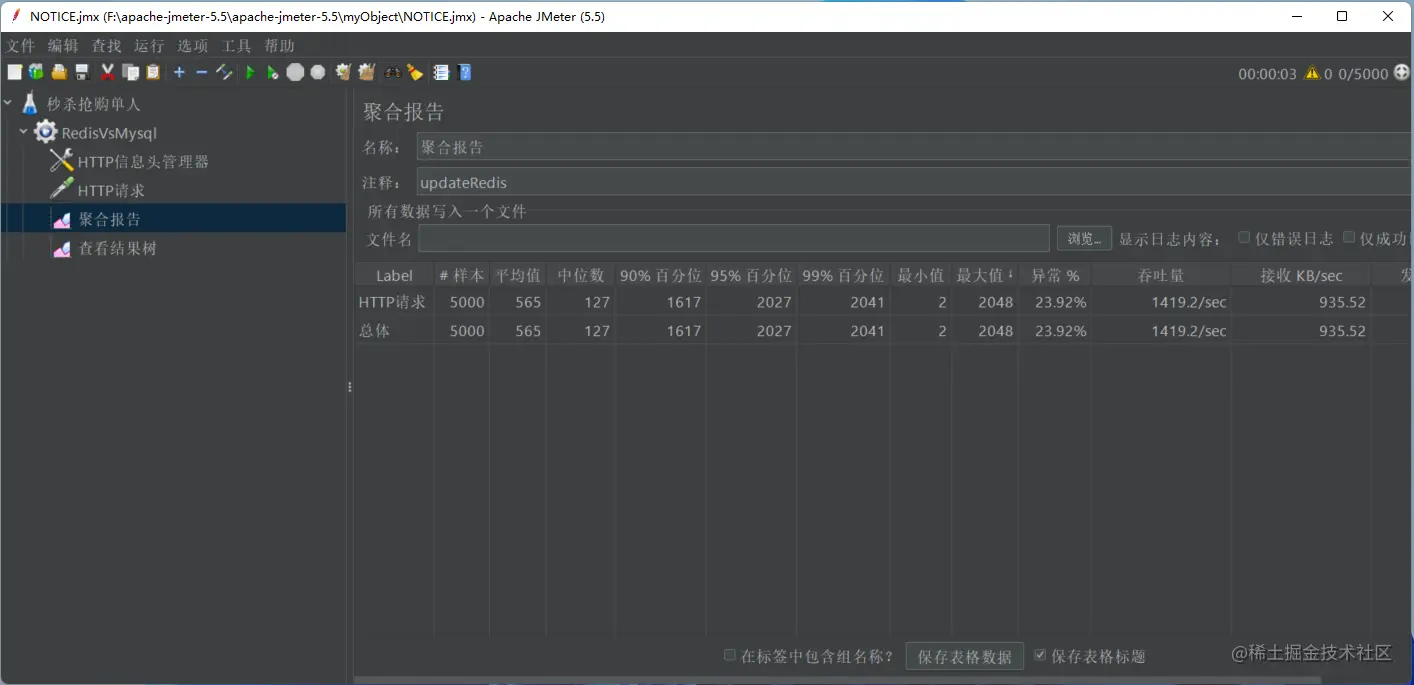
Task: Toggle the 仅错误日志 checkbox
Action: click(x=1244, y=238)
